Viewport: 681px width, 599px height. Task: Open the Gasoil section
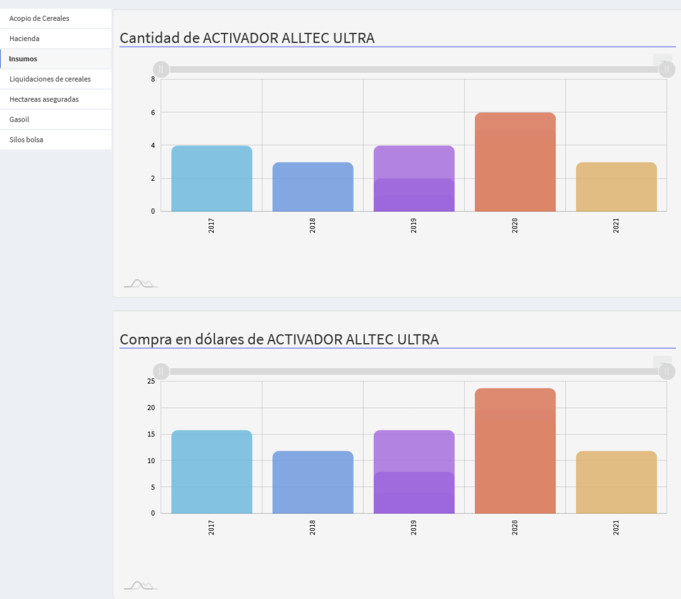click(56, 119)
